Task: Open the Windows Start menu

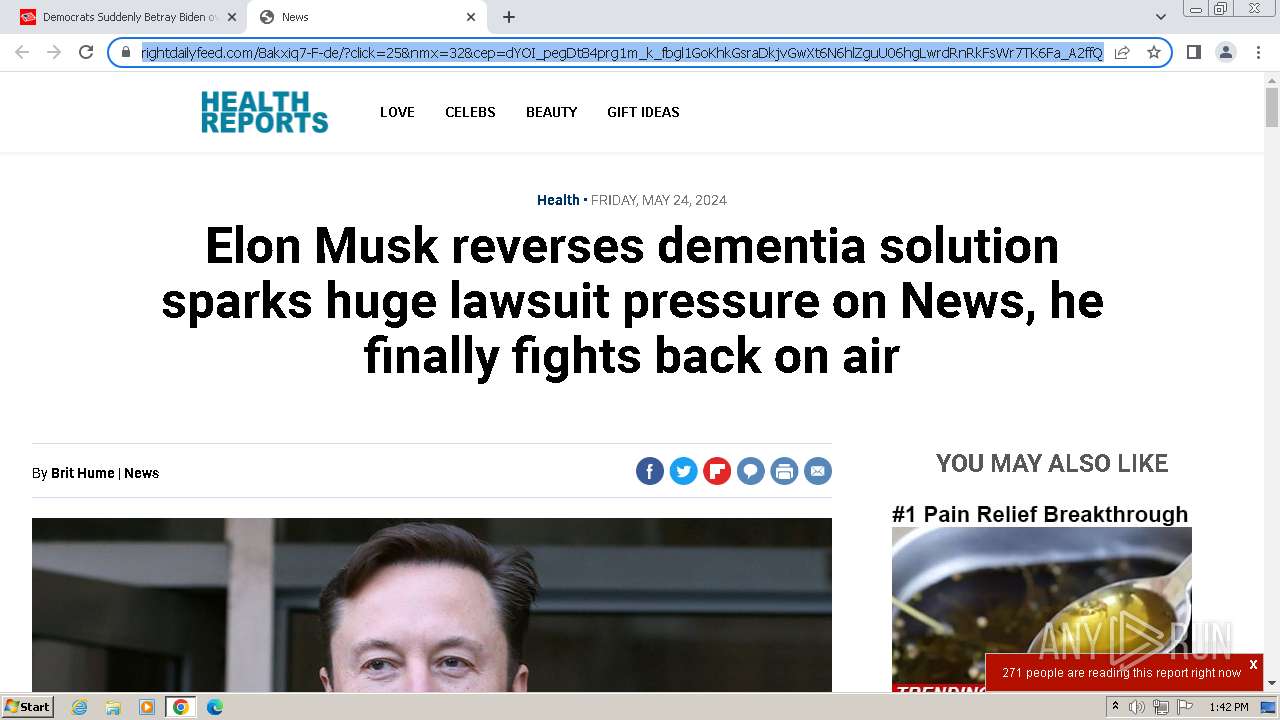Action: pos(27,707)
